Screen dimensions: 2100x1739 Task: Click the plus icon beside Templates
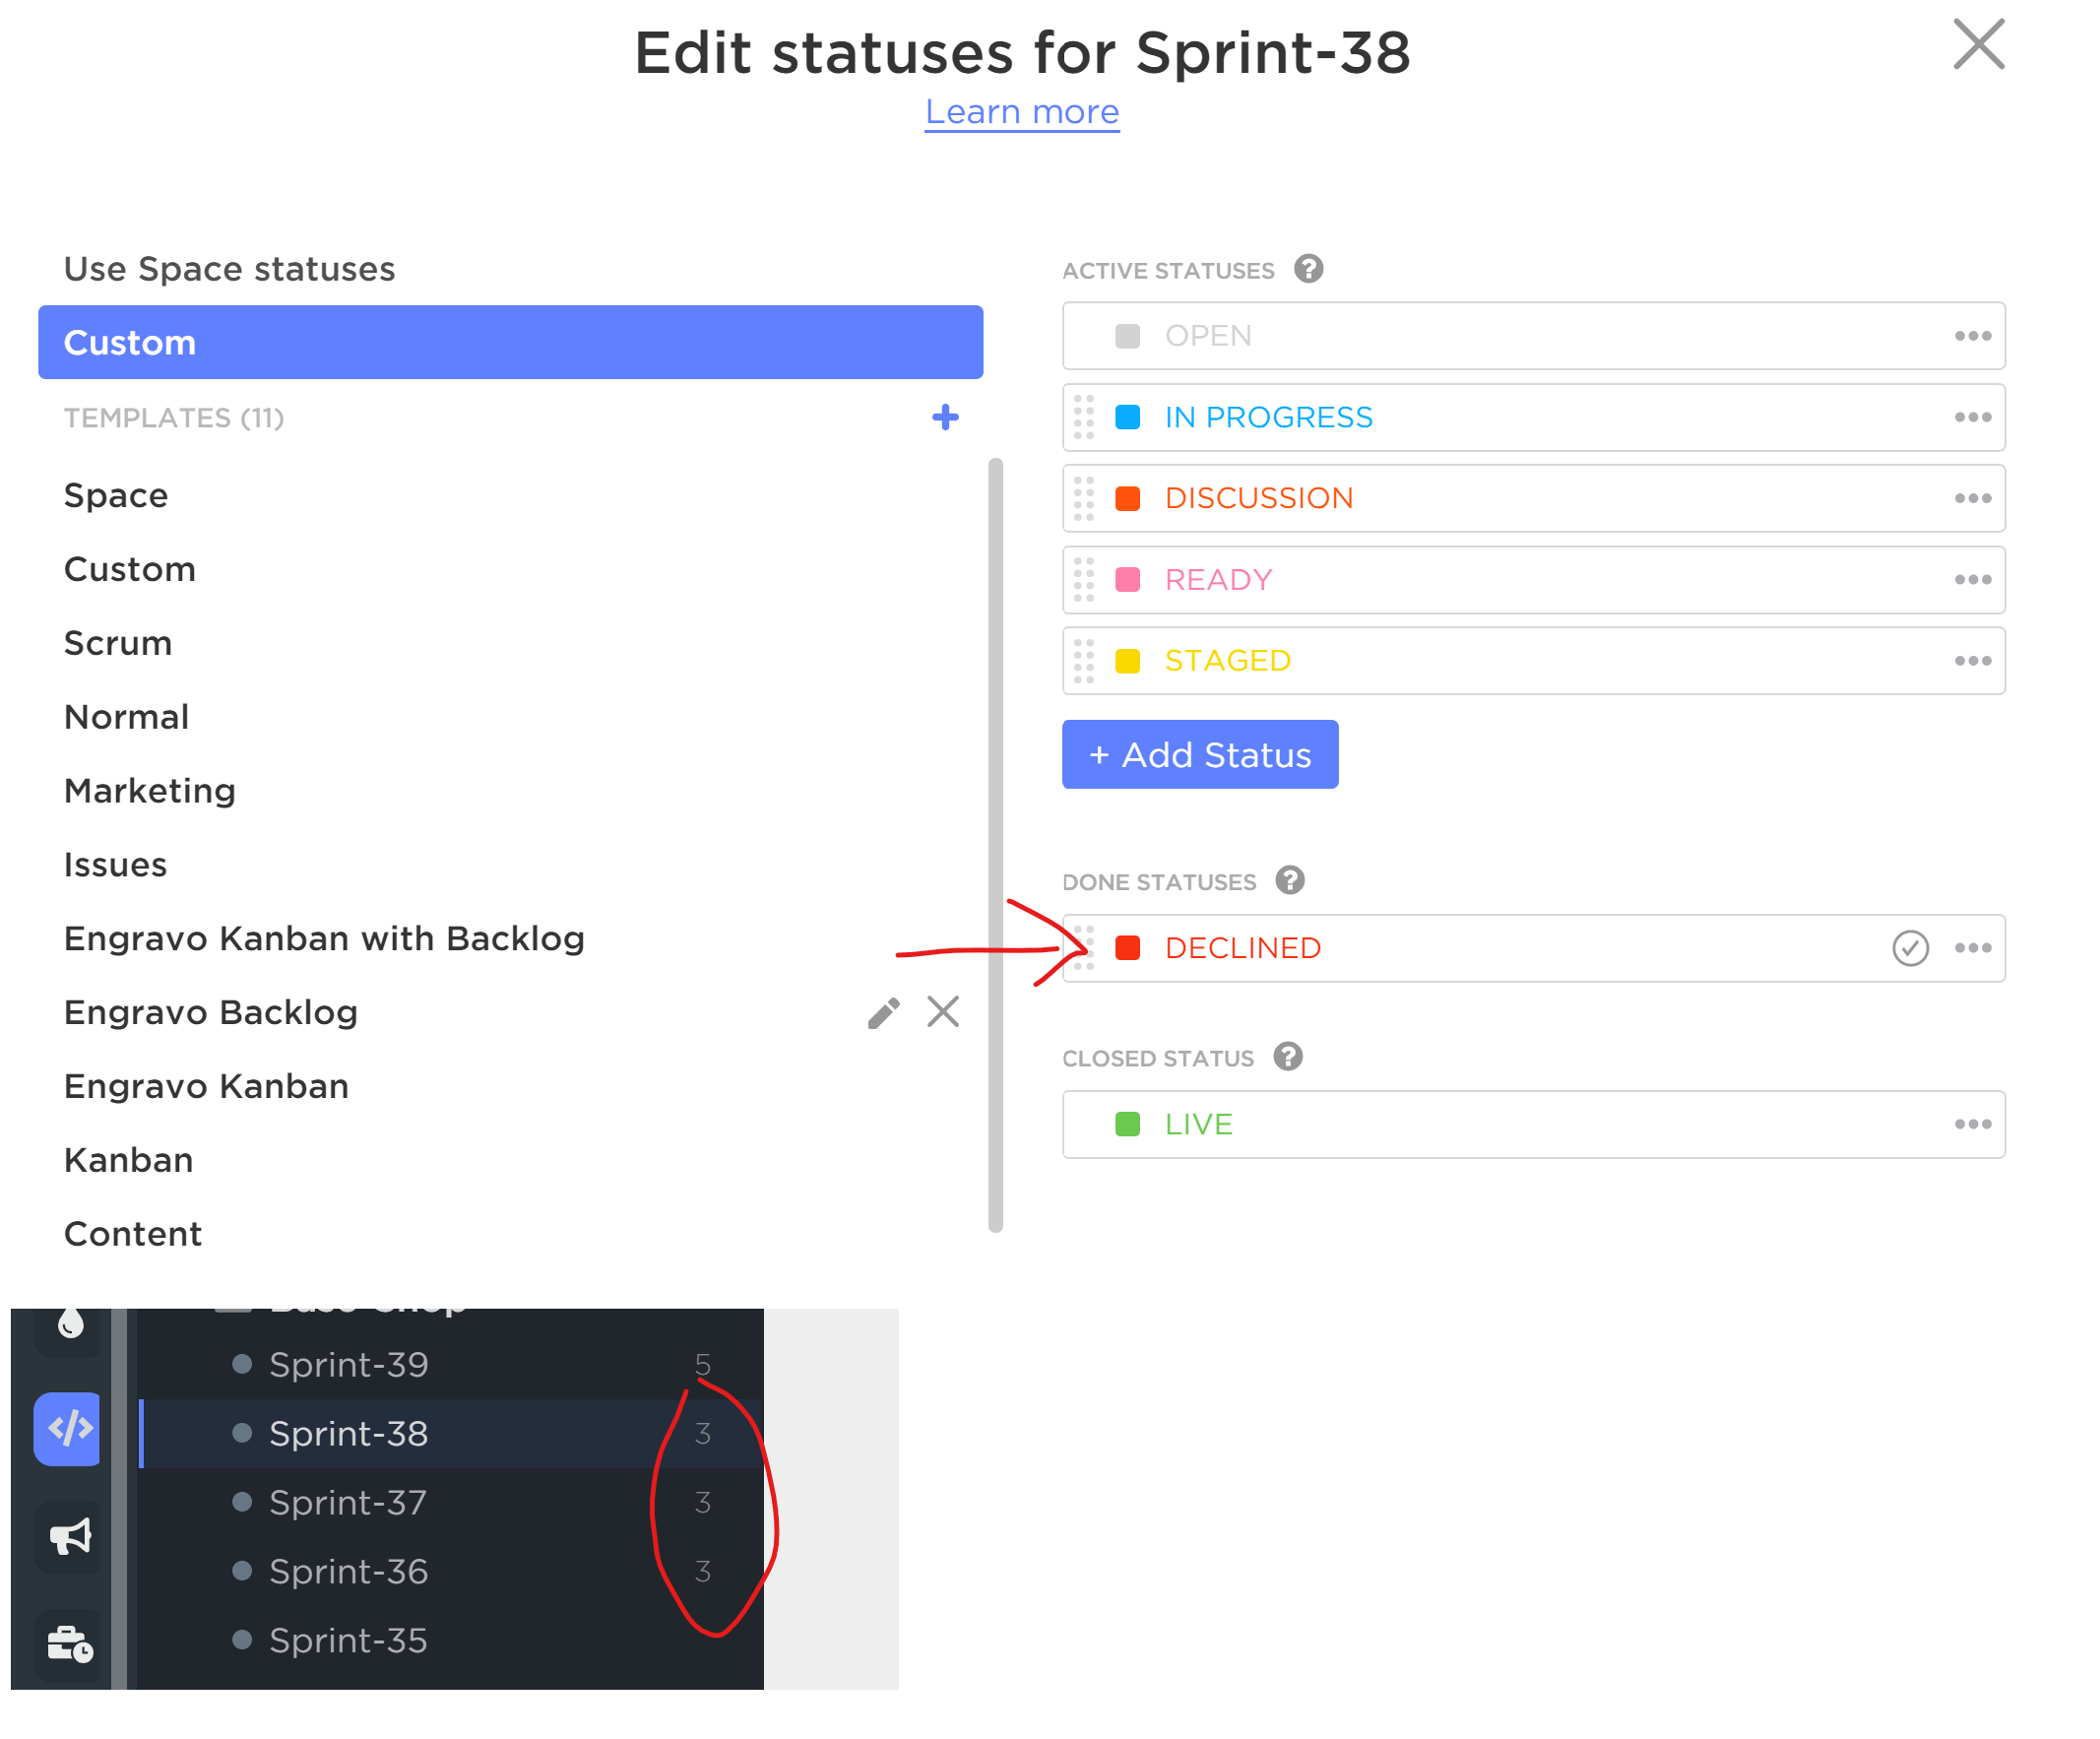point(945,417)
